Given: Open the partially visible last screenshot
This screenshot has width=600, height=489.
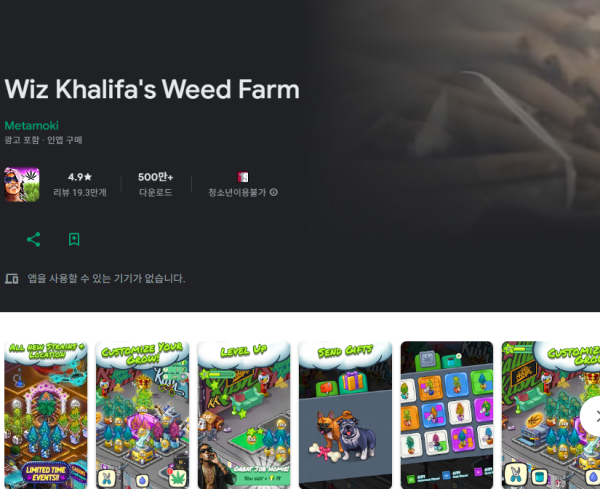Looking at the screenshot, I should [551, 415].
